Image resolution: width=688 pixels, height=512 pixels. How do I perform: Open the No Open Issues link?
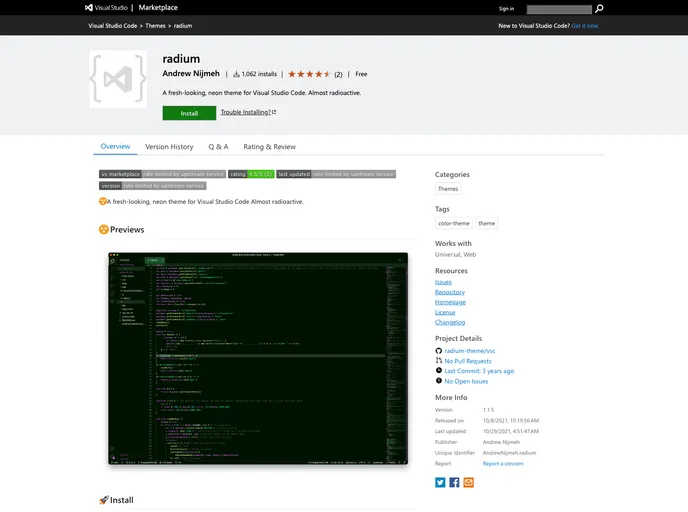pyautogui.click(x=466, y=381)
